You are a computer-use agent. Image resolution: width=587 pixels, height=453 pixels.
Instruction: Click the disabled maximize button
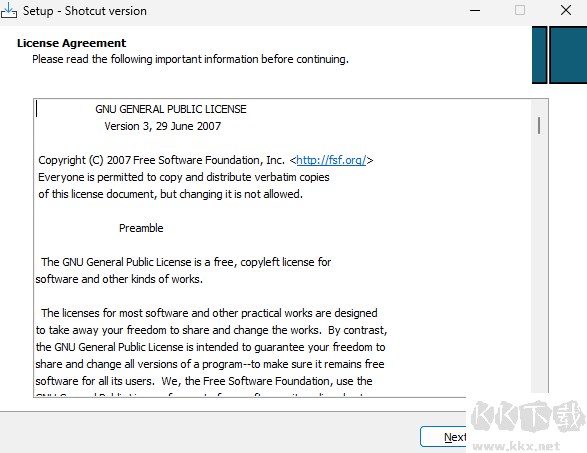[x=520, y=10]
